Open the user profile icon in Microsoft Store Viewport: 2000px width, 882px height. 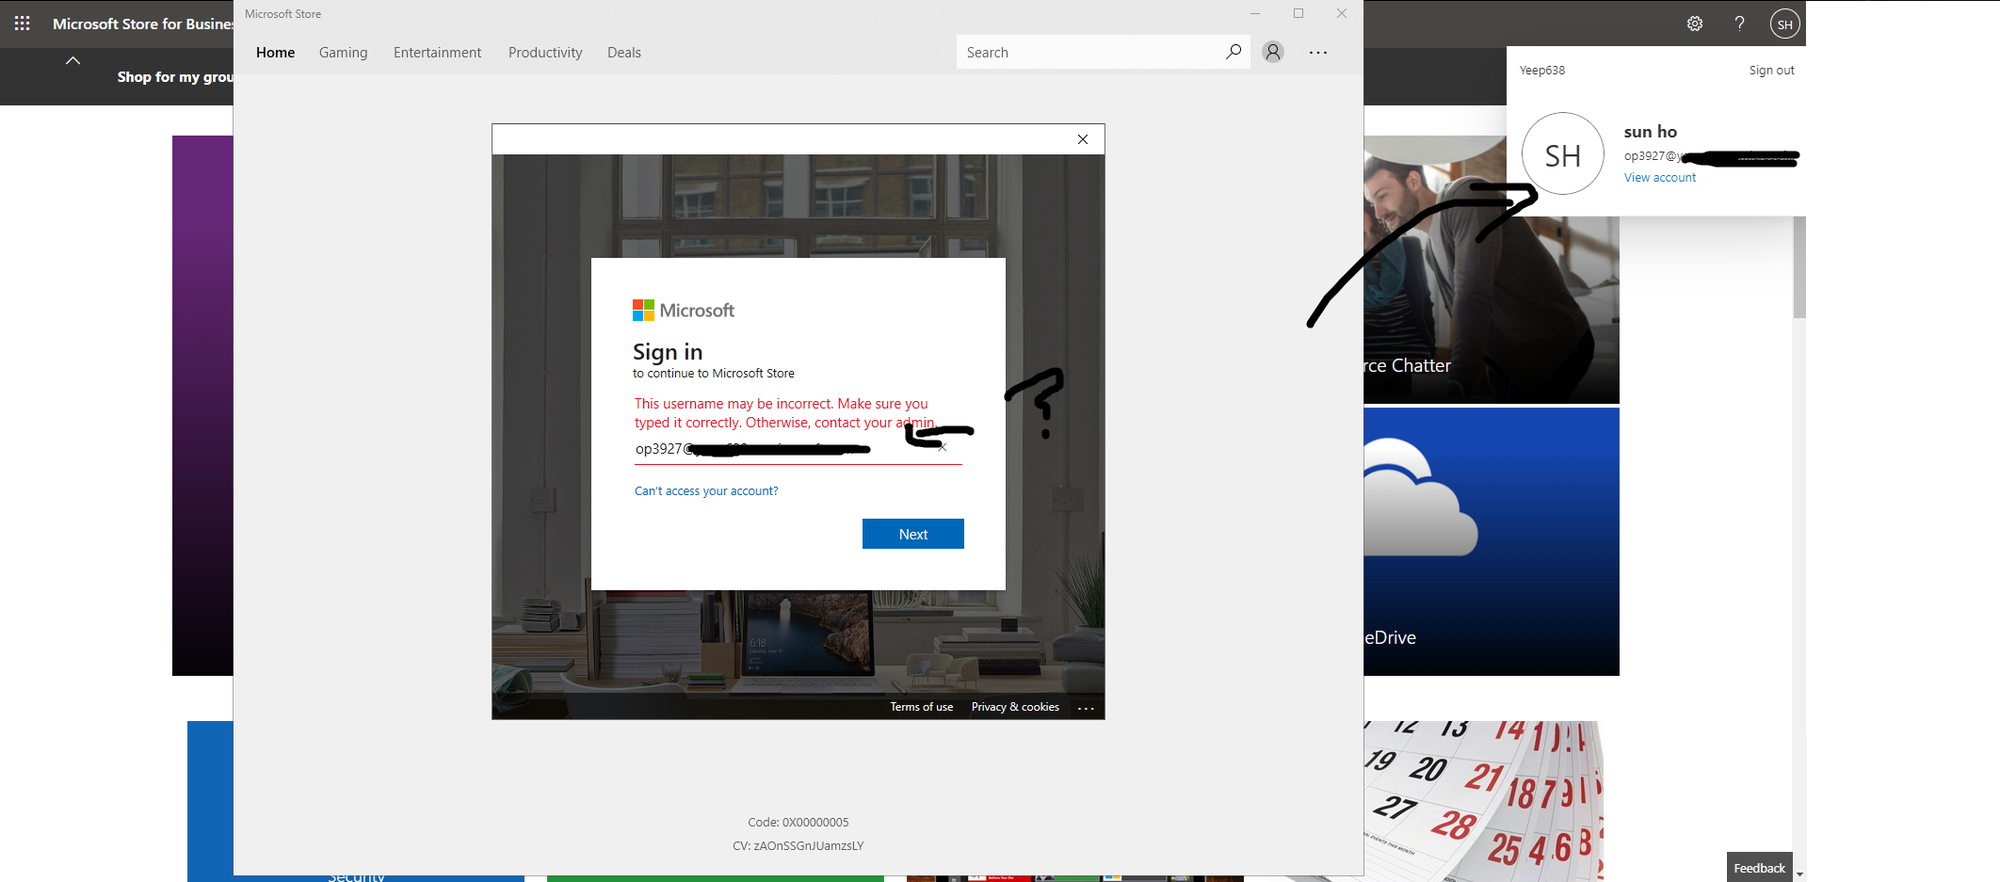[x=1273, y=52]
